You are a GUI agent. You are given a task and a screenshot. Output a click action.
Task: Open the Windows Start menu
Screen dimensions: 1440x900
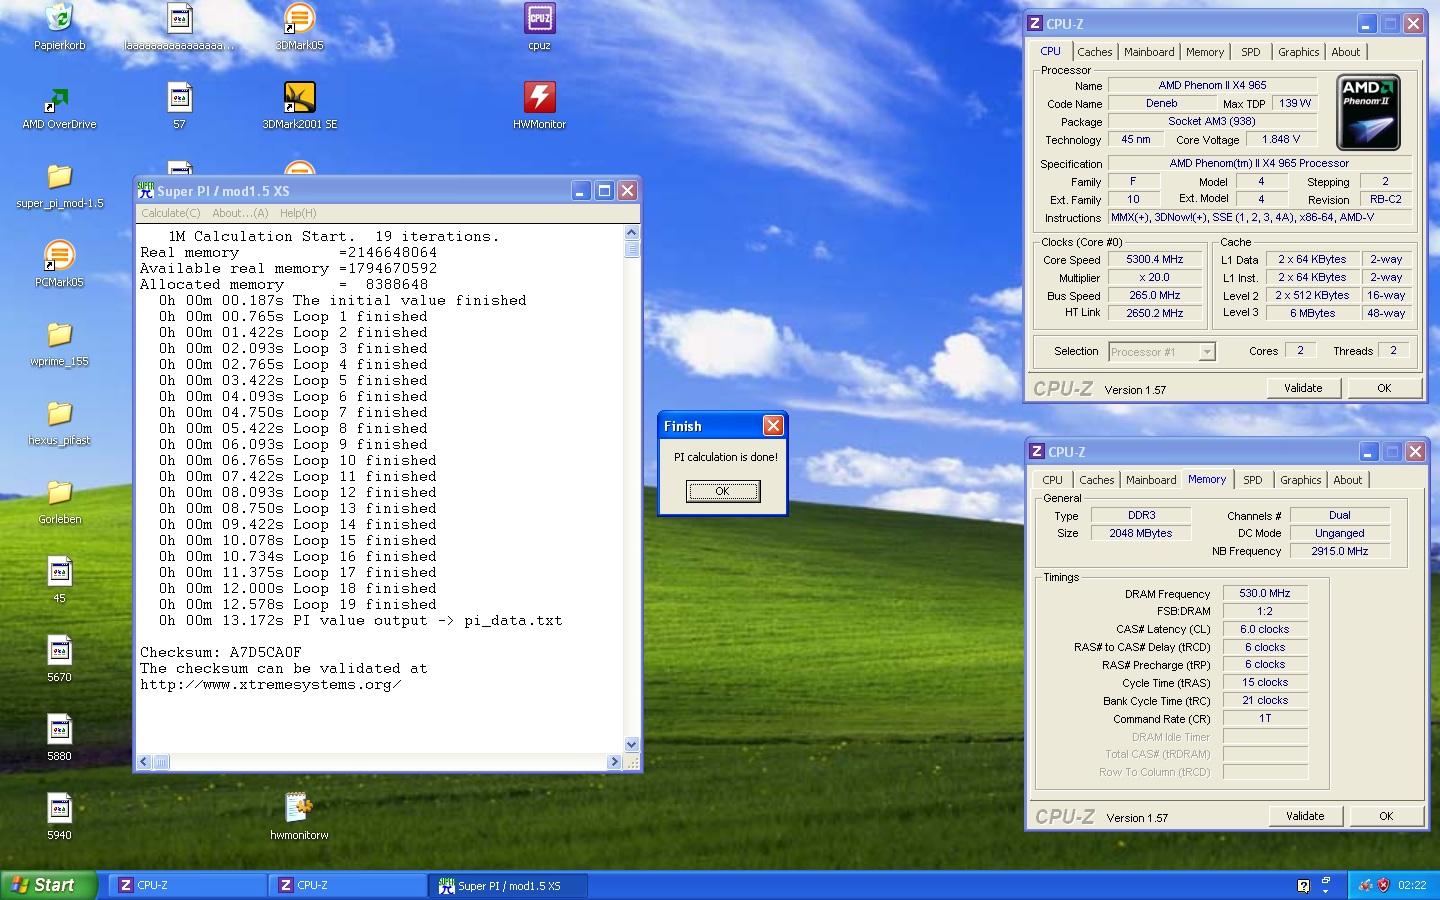tap(49, 885)
